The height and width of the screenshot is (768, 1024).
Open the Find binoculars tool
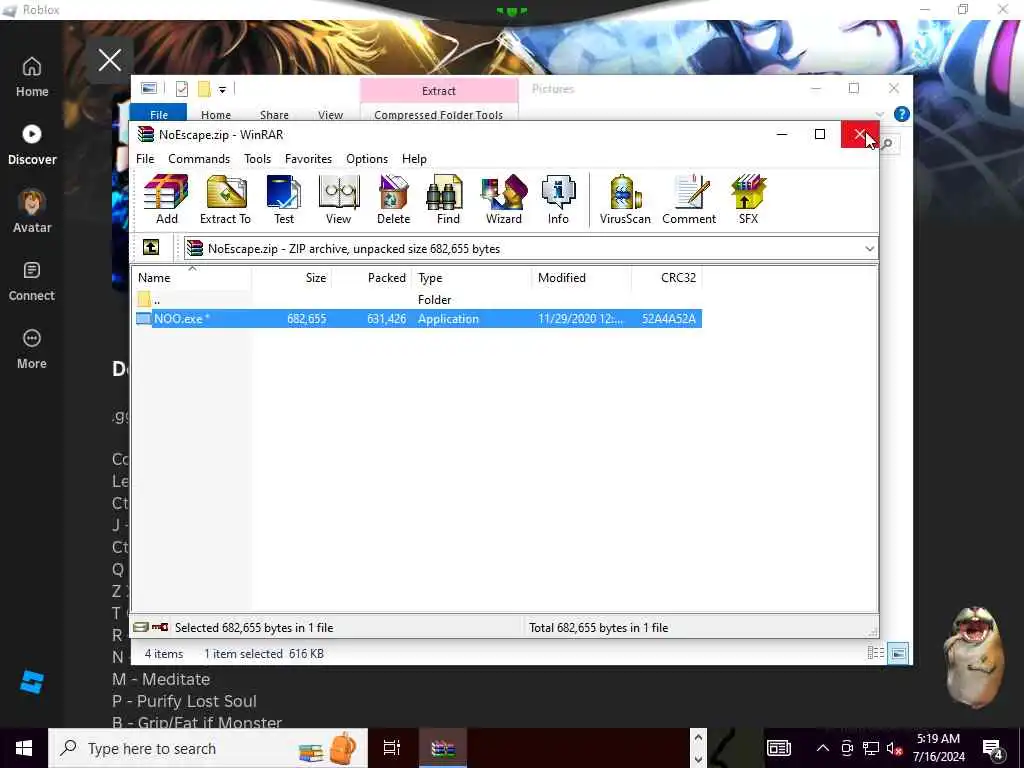pyautogui.click(x=448, y=199)
